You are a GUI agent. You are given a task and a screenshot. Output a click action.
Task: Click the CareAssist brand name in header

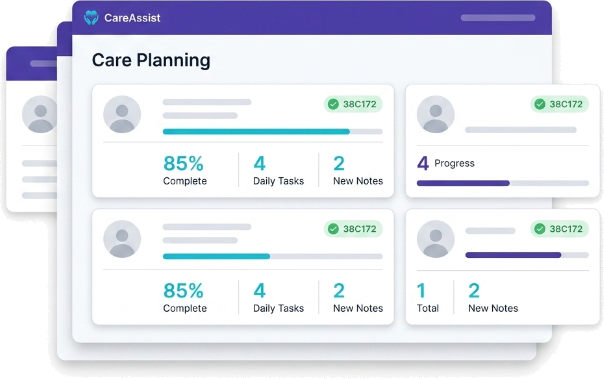click(132, 18)
